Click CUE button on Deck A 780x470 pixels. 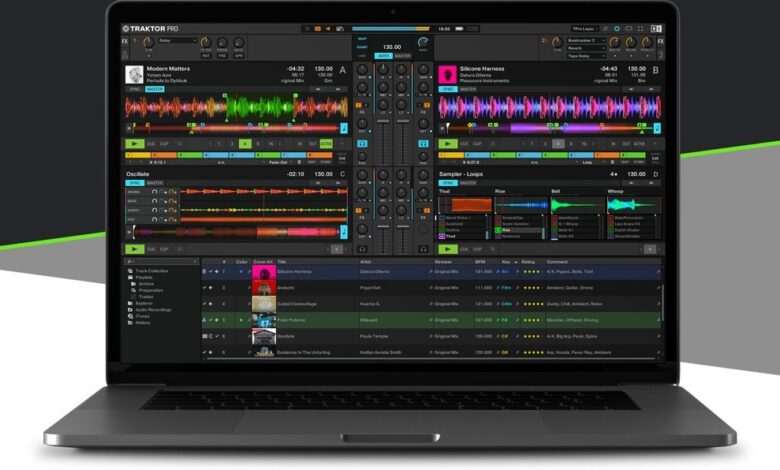click(151, 144)
